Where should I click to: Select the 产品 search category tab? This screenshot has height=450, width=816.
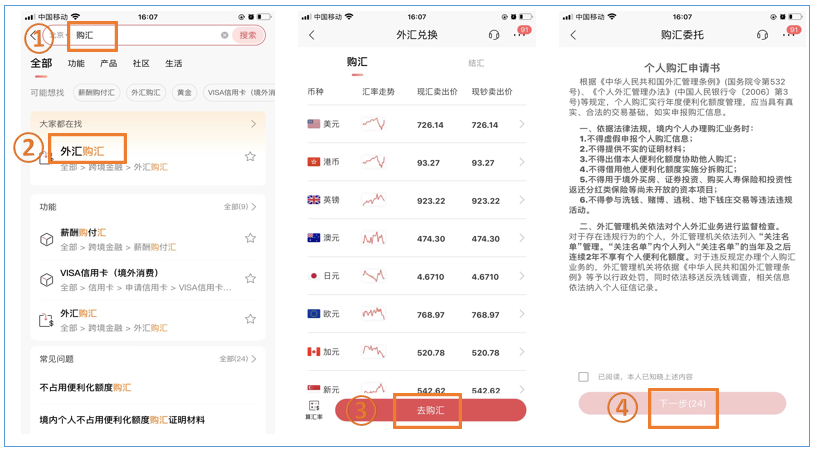[108, 63]
